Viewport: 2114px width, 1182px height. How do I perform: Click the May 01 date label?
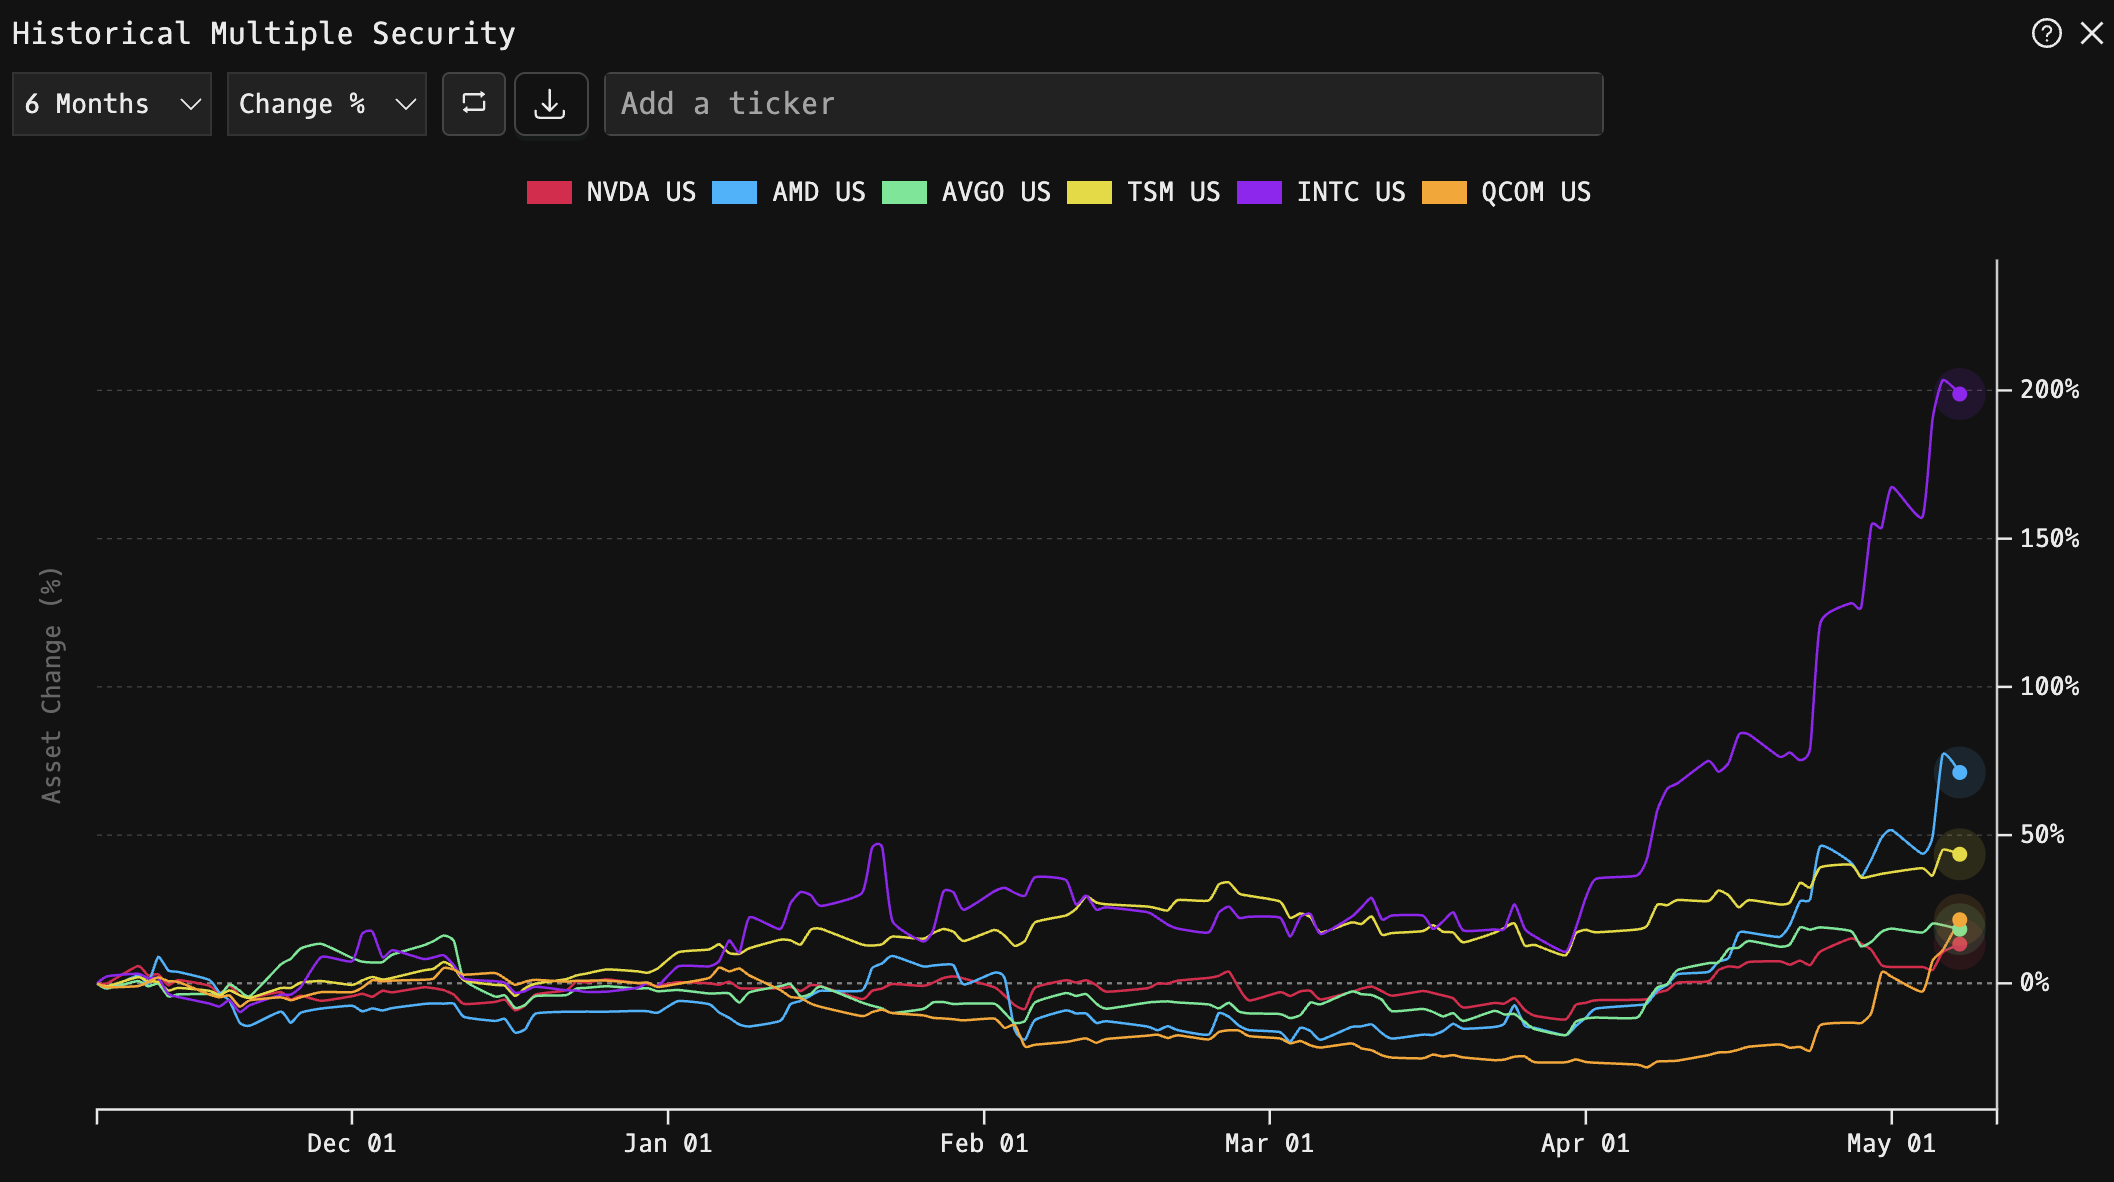pos(1891,1143)
